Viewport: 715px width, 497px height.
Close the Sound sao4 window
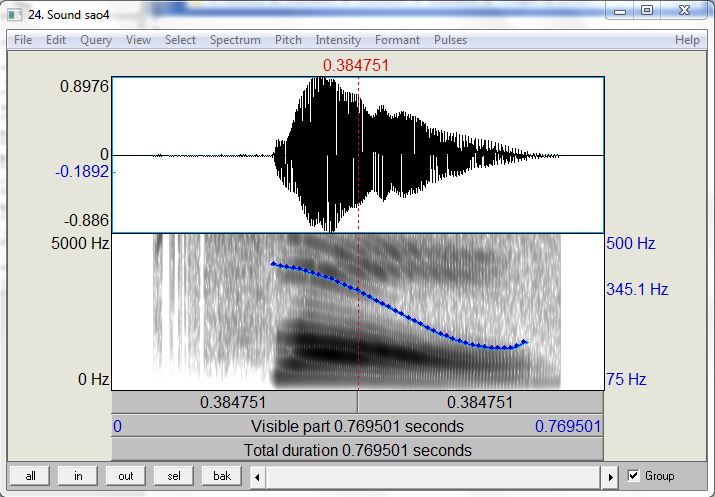(684, 11)
